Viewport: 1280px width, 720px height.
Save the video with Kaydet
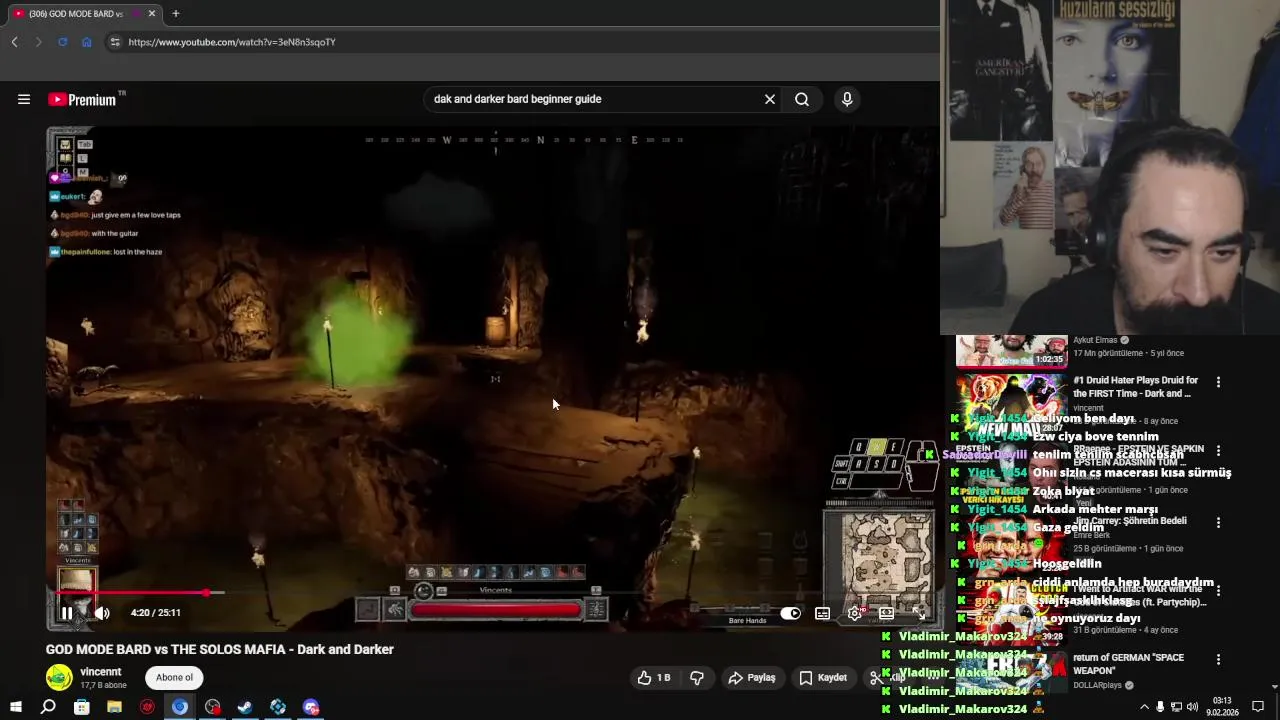click(823, 678)
